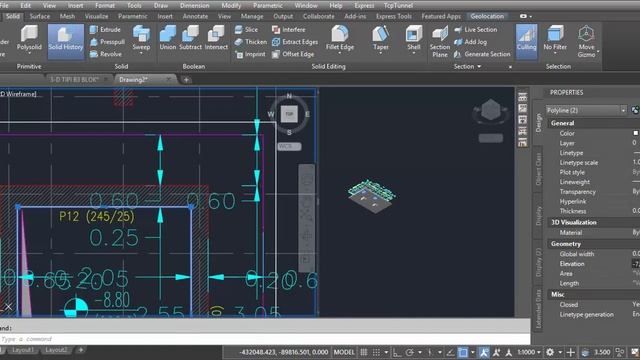Toggle snap mode in status bar

pyautogui.click(x=376, y=352)
